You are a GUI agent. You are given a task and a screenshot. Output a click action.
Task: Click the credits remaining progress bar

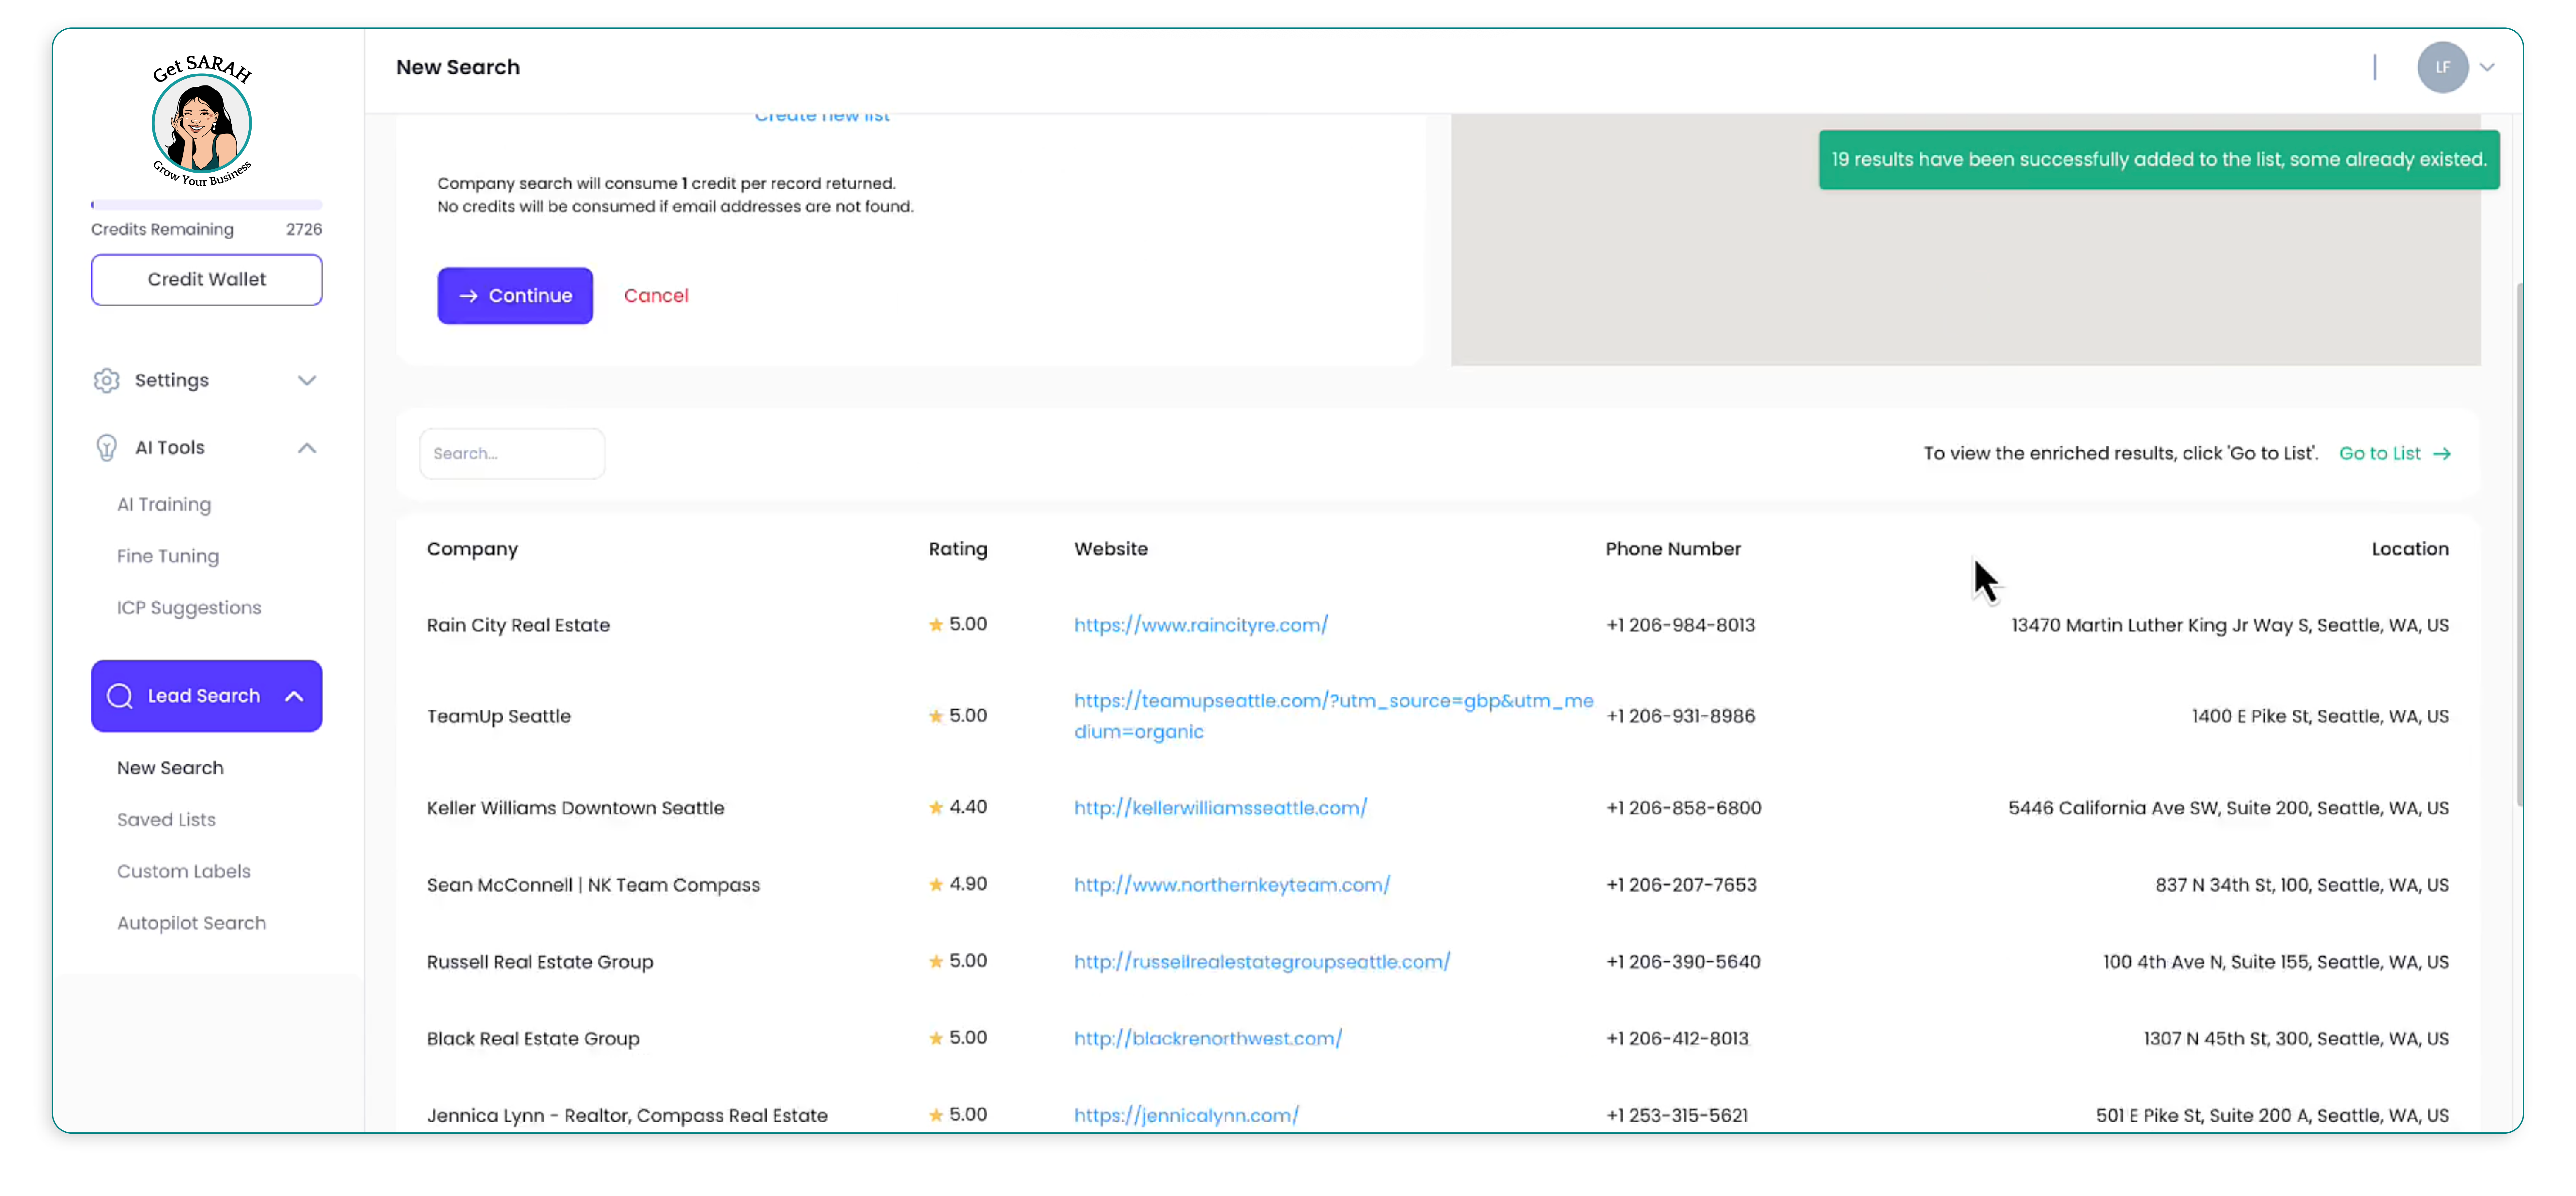pos(207,205)
